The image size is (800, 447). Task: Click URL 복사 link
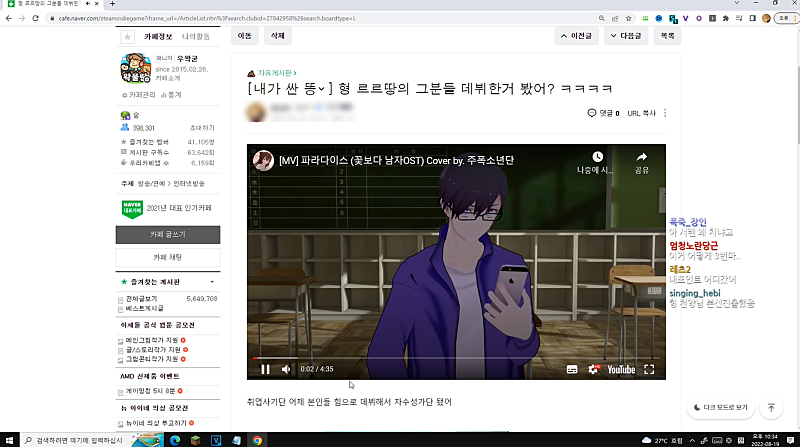point(641,113)
